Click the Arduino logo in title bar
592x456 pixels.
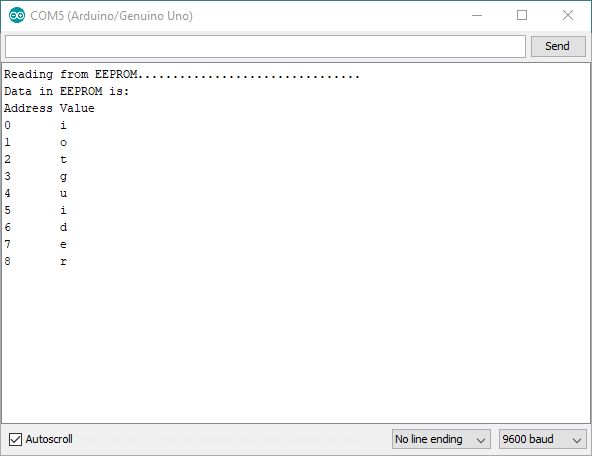(17, 15)
